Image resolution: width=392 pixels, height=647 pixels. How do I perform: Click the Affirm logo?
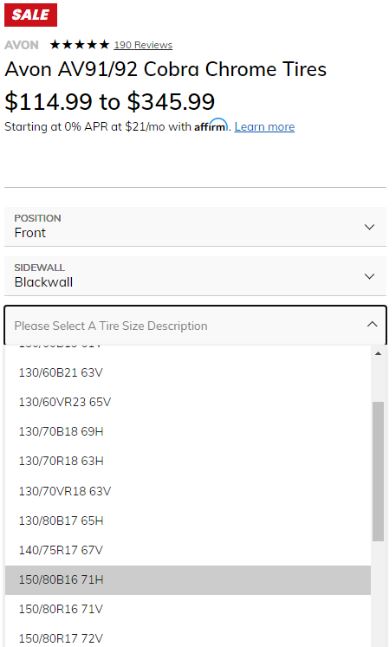pos(211,125)
